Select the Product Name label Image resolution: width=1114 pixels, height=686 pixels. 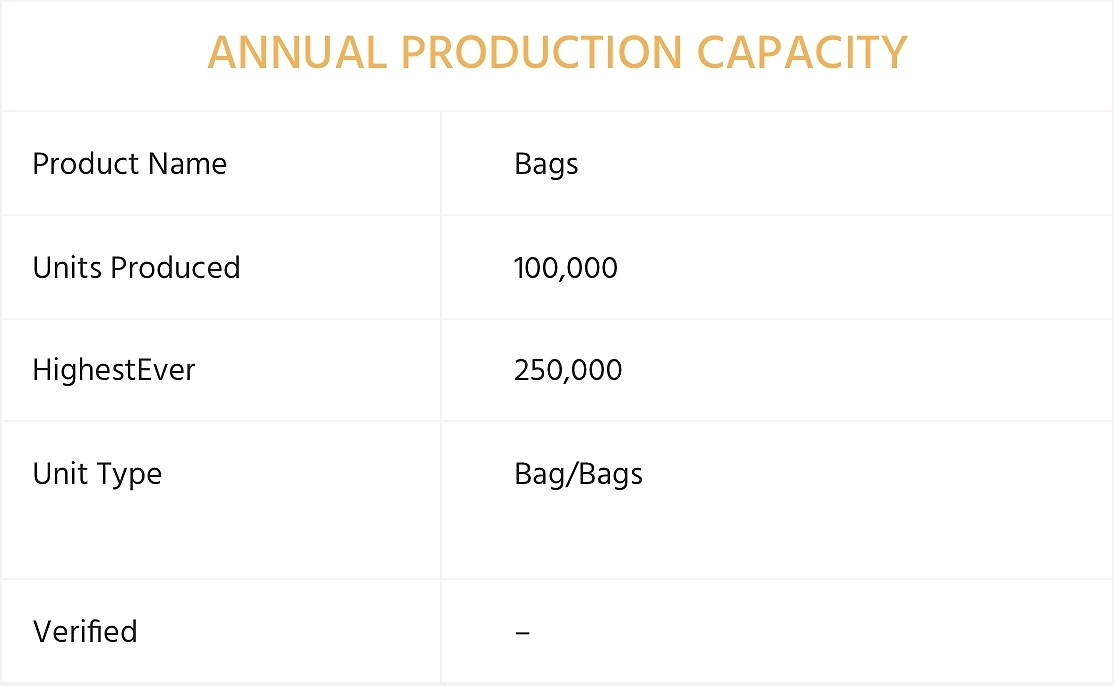click(x=129, y=164)
